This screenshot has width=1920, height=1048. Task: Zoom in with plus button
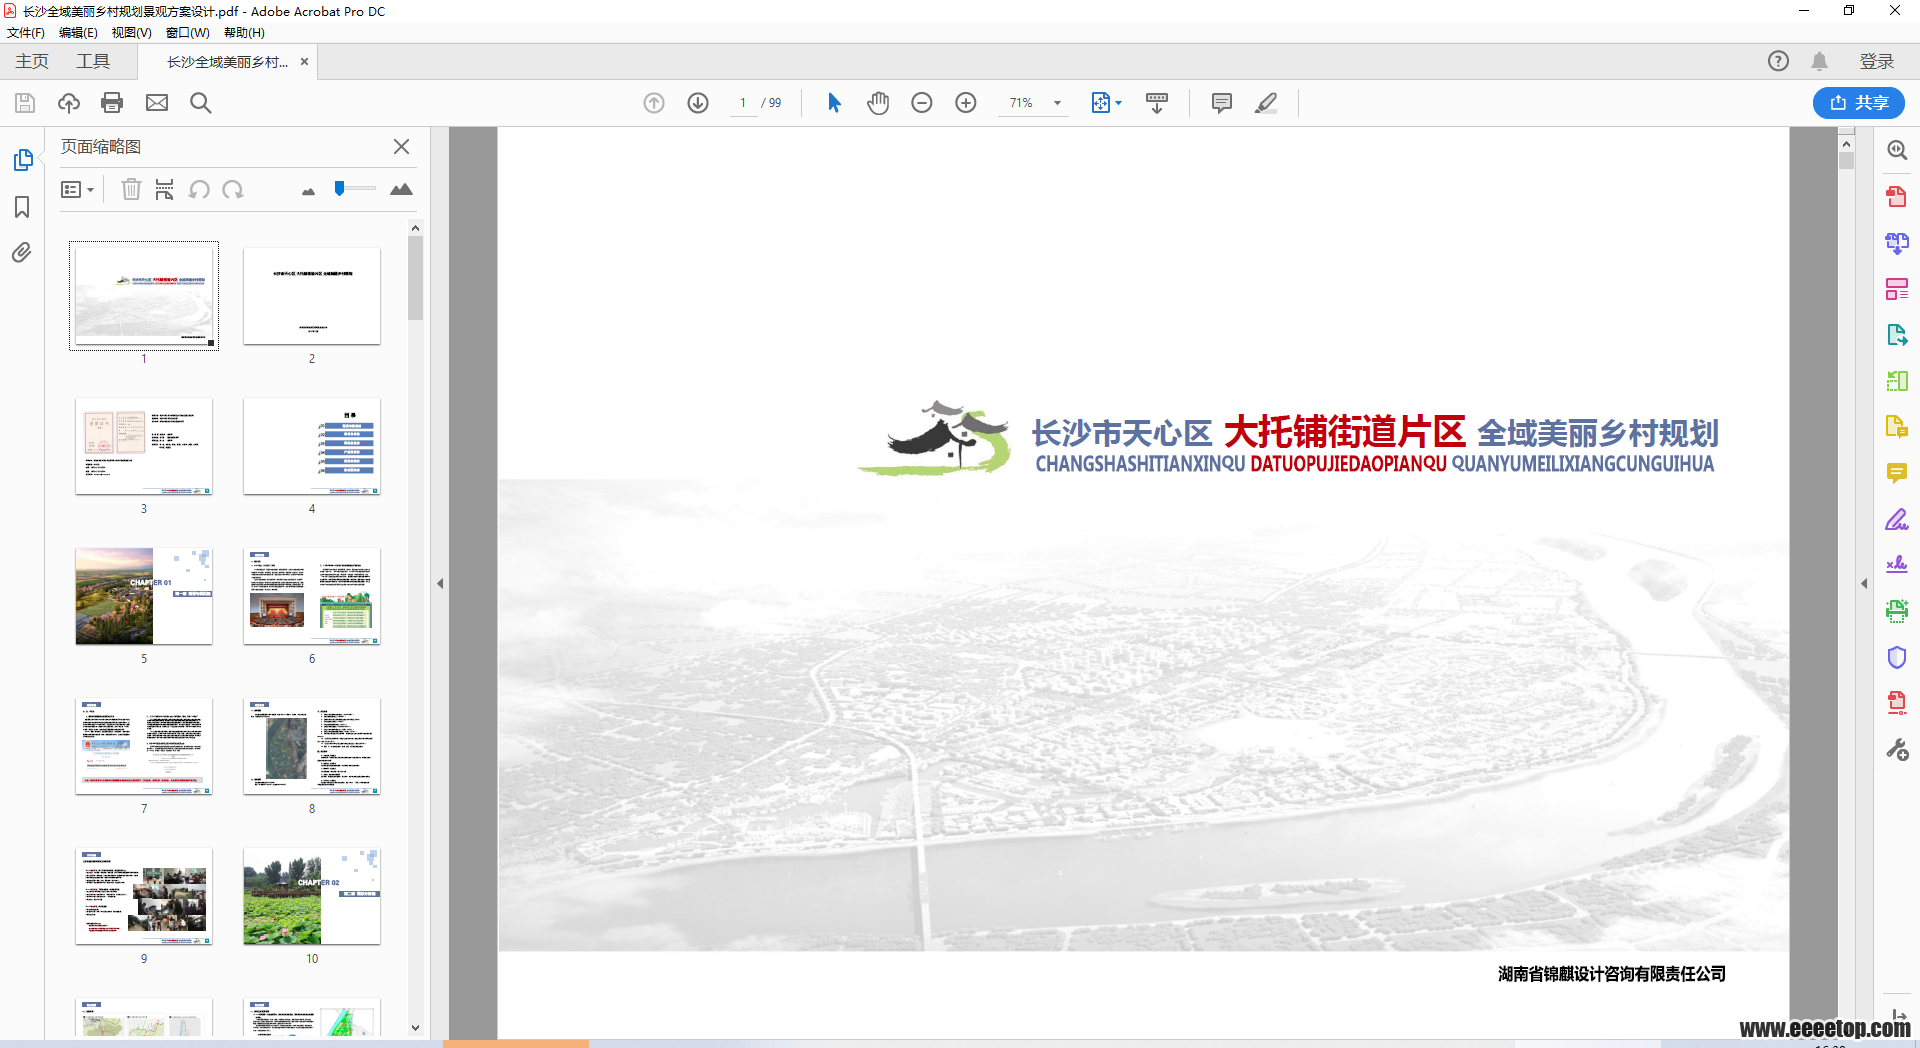[966, 103]
